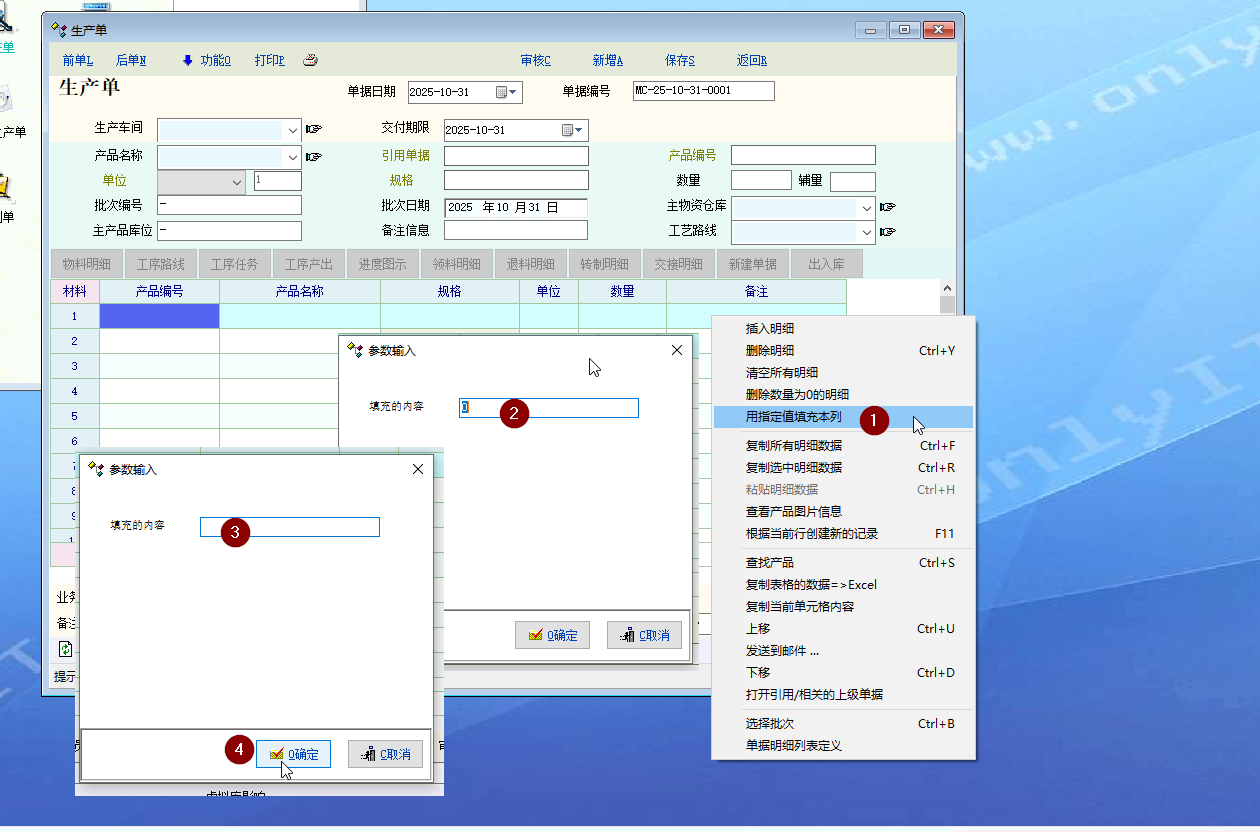
Task: Click the hand pointer icon beside 主物资仓库
Action: tap(887, 207)
